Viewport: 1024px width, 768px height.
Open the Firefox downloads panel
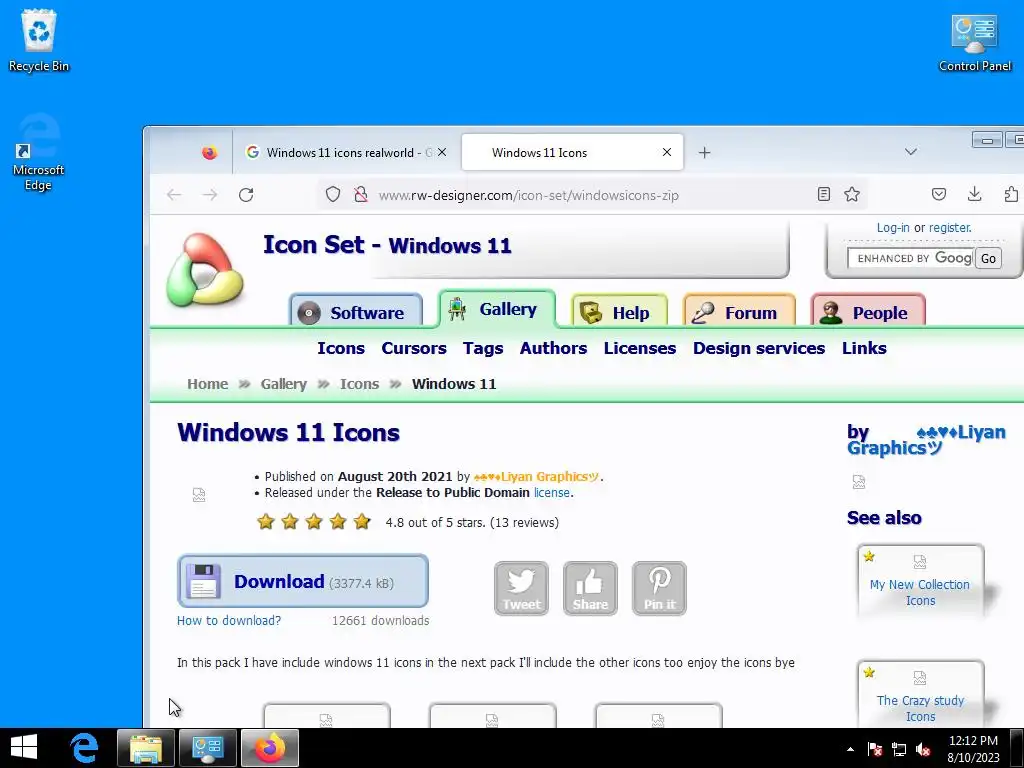click(x=974, y=194)
